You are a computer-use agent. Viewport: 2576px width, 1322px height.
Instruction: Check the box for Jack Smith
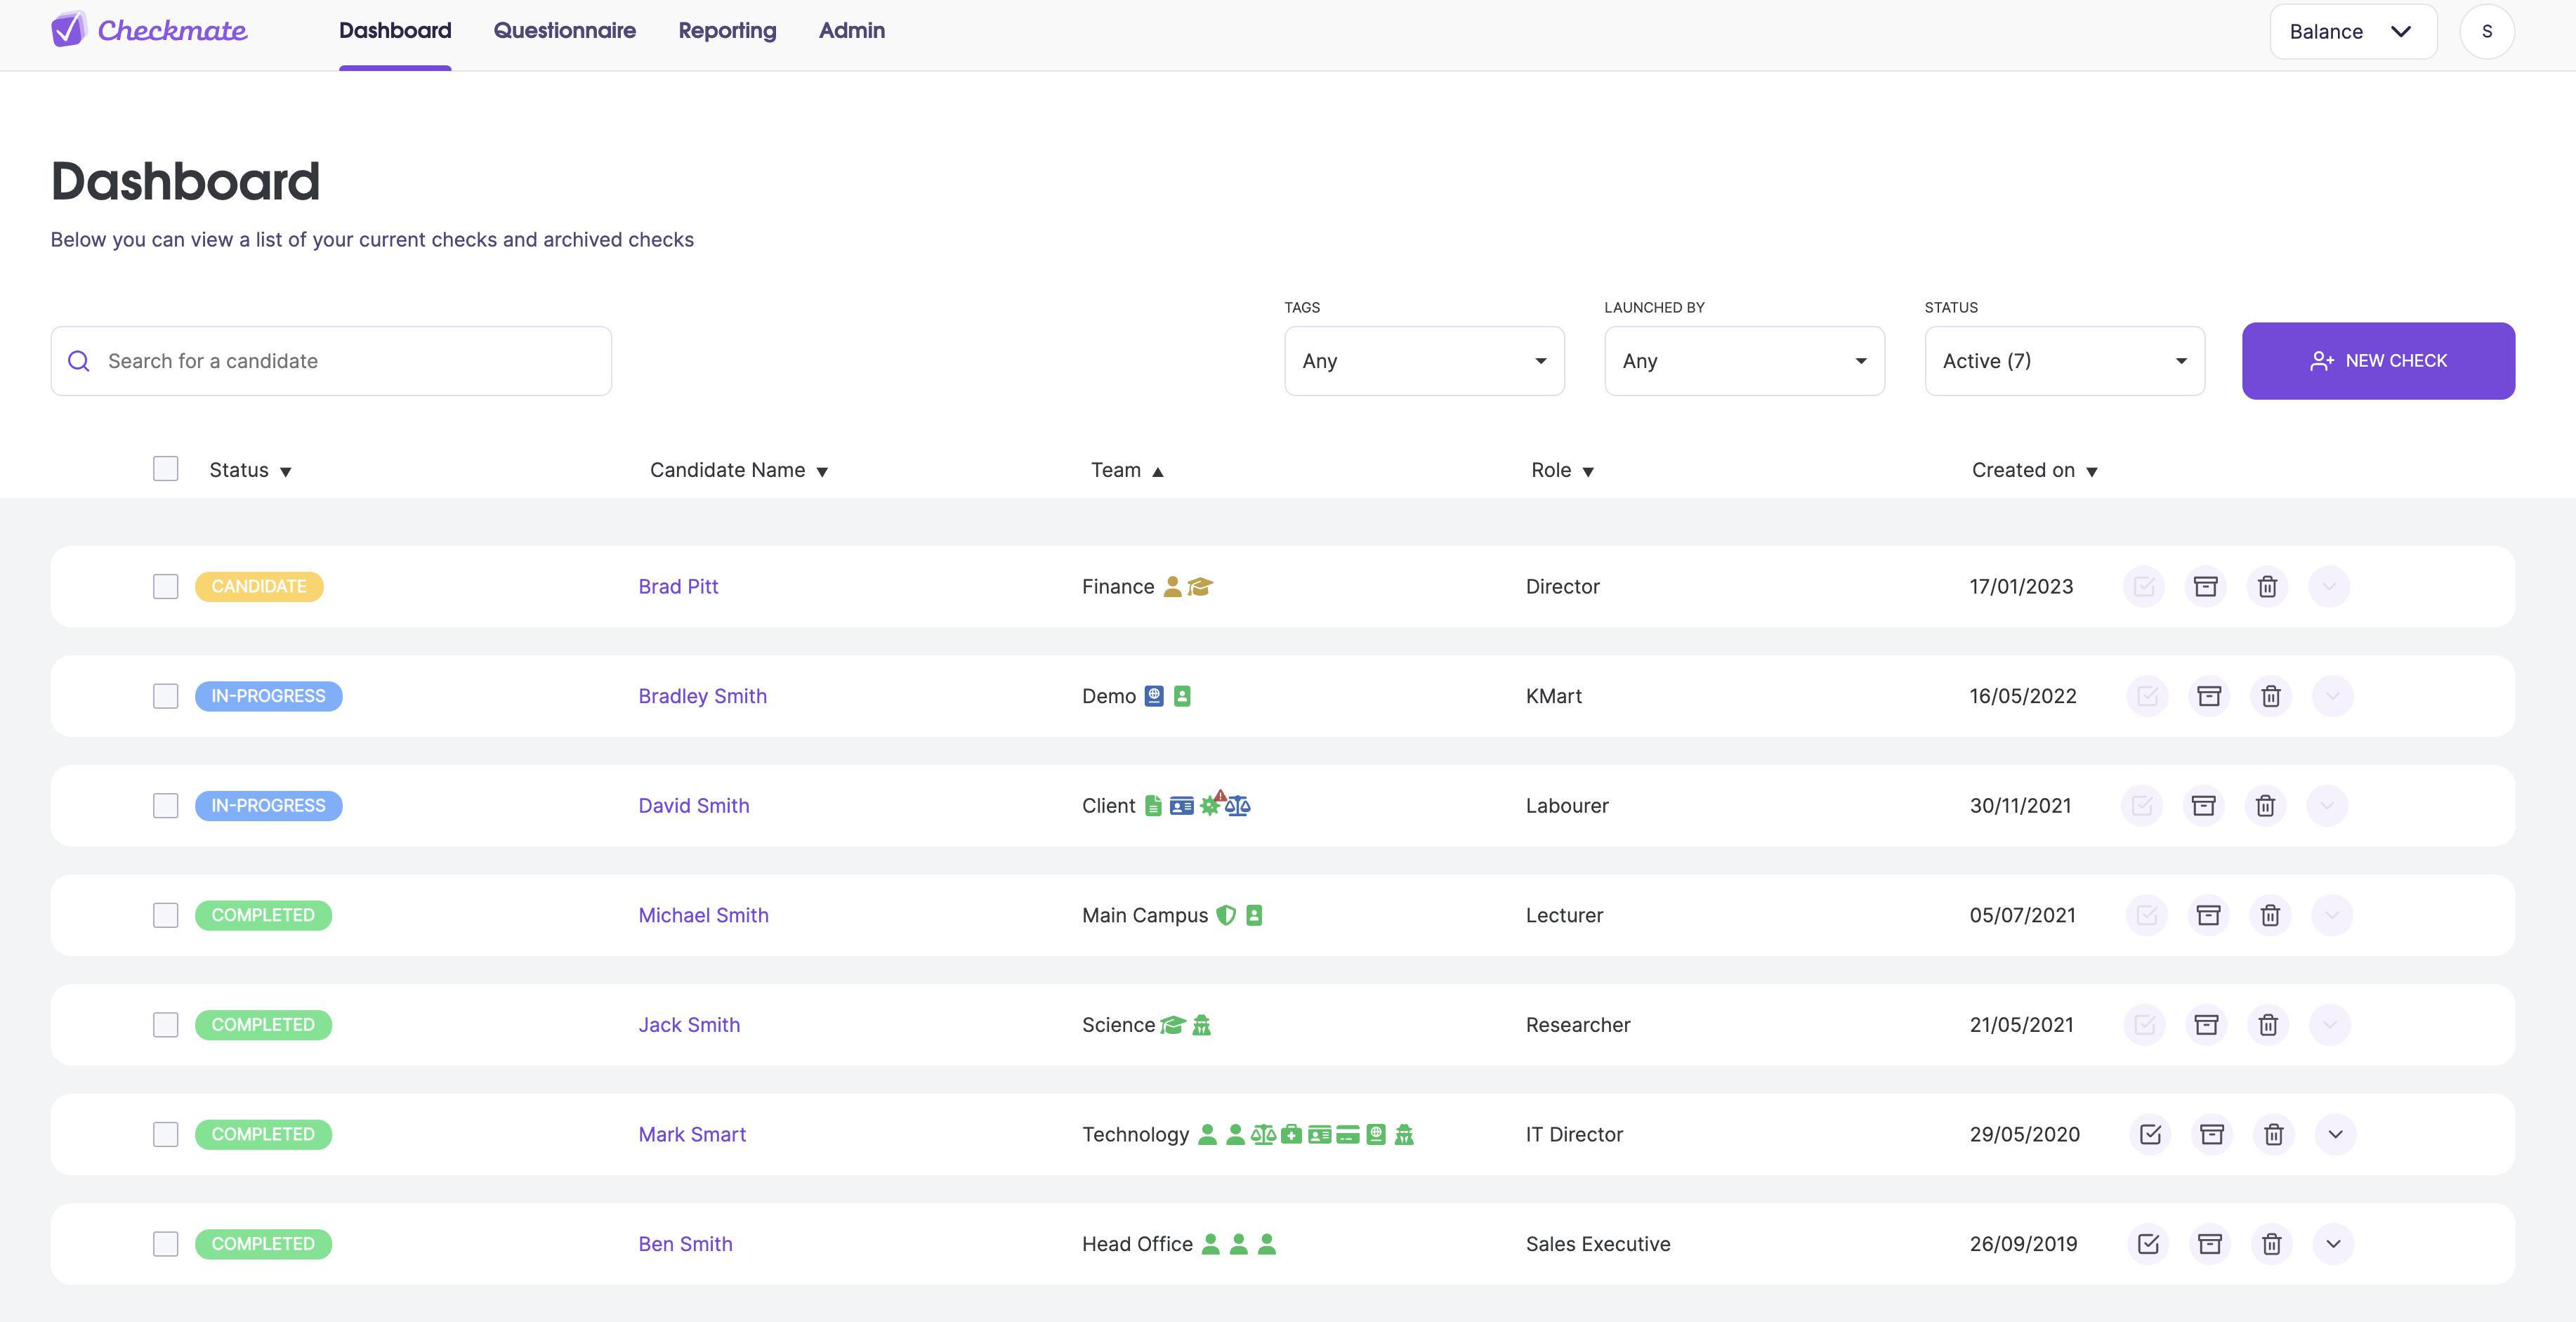tap(166, 1025)
